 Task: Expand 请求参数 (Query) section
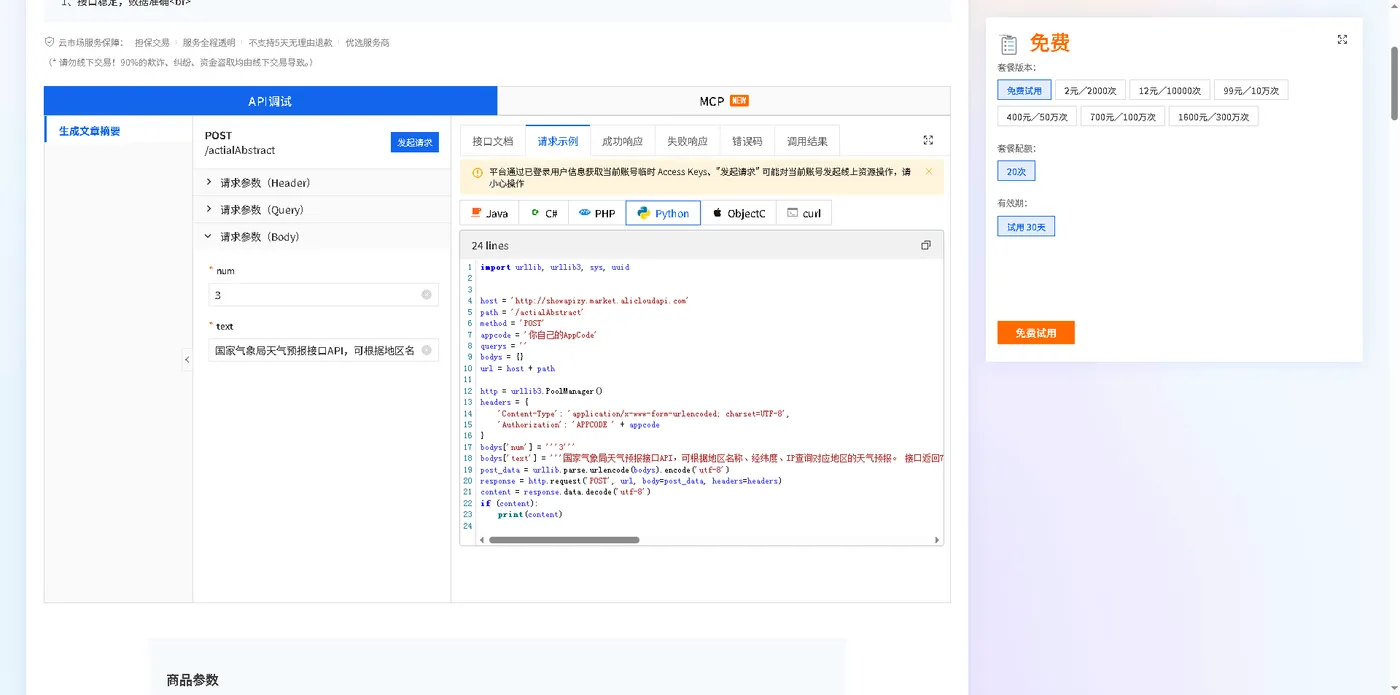coord(321,209)
